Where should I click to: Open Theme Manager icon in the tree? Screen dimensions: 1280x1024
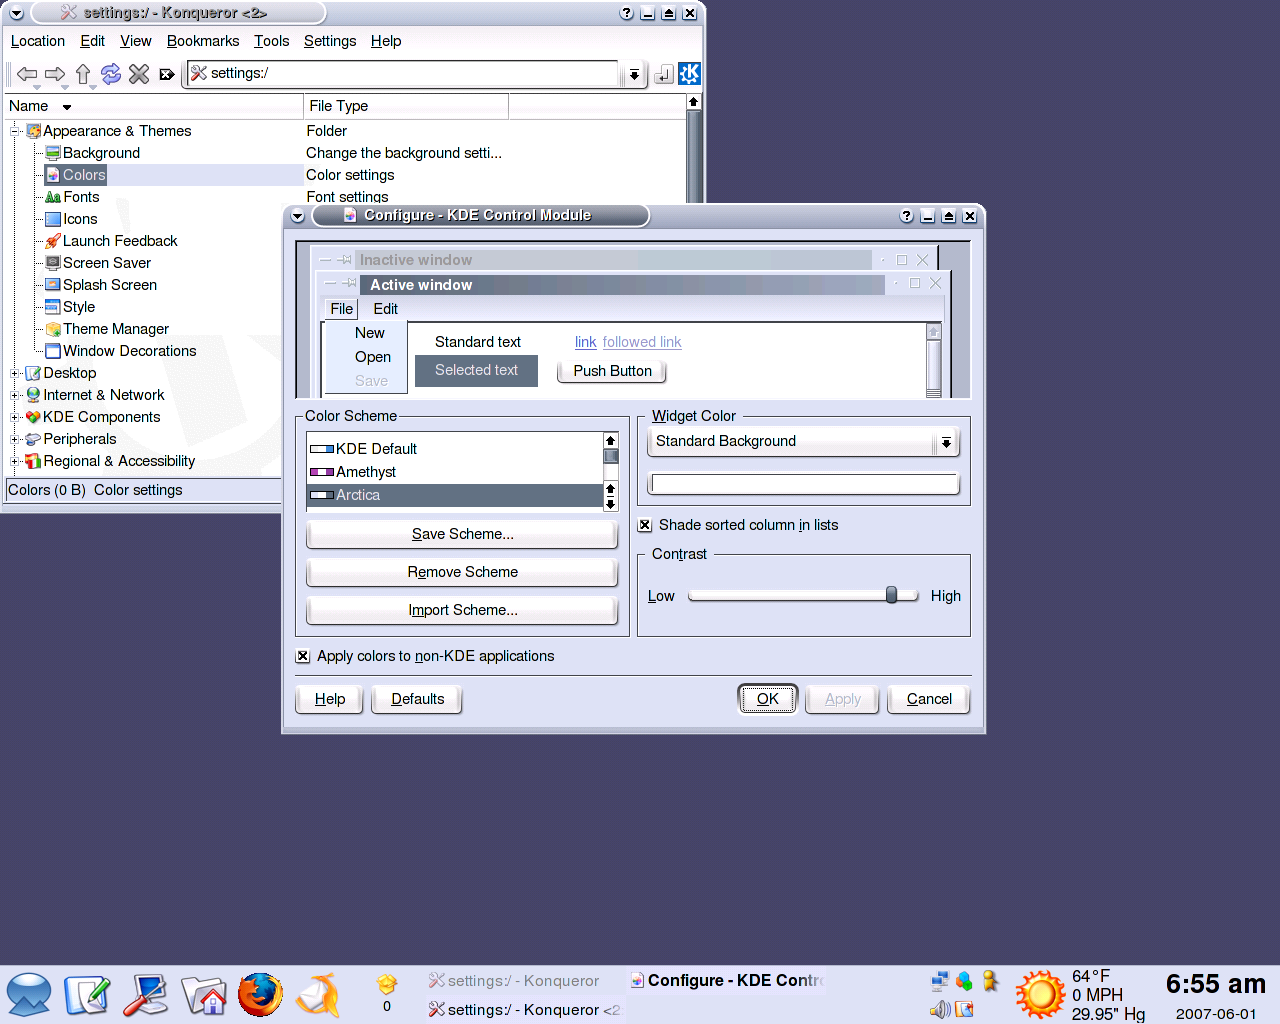53,329
